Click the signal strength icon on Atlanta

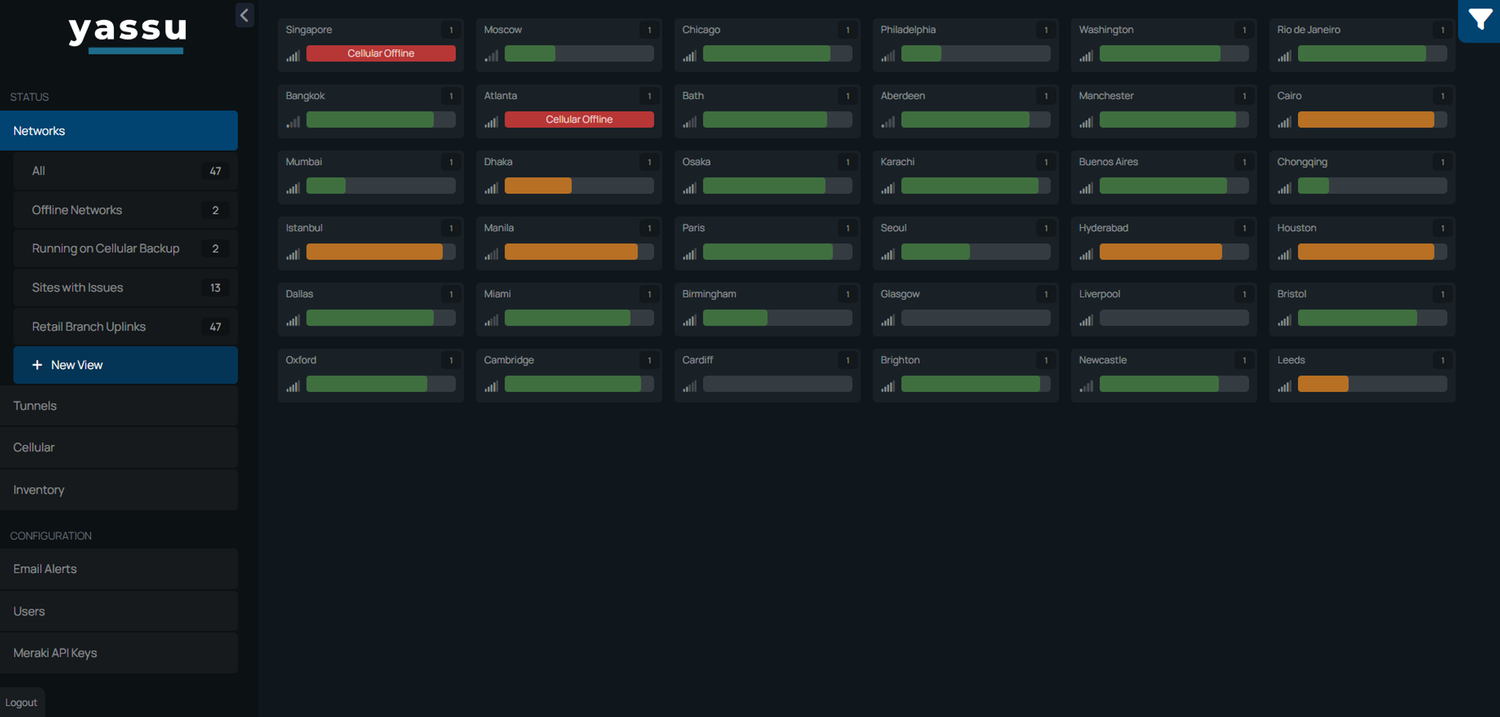coord(491,121)
